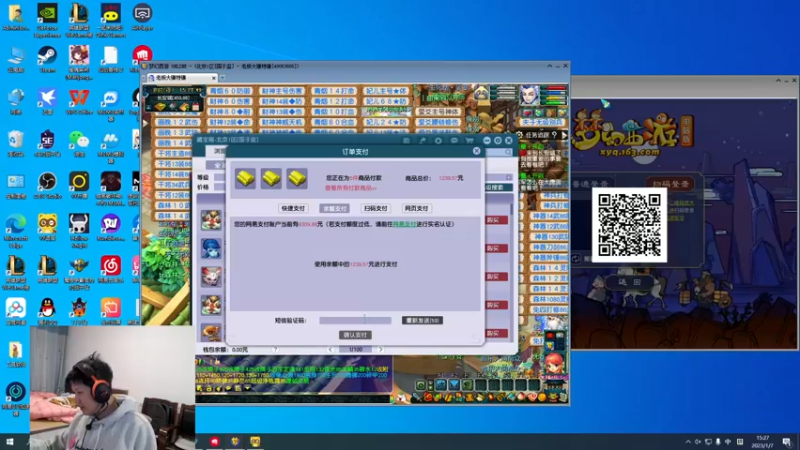The height and width of the screenshot is (450, 800).
Task: Open the shopping cart icon in 藏宝阁
Action: click(469, 140)
